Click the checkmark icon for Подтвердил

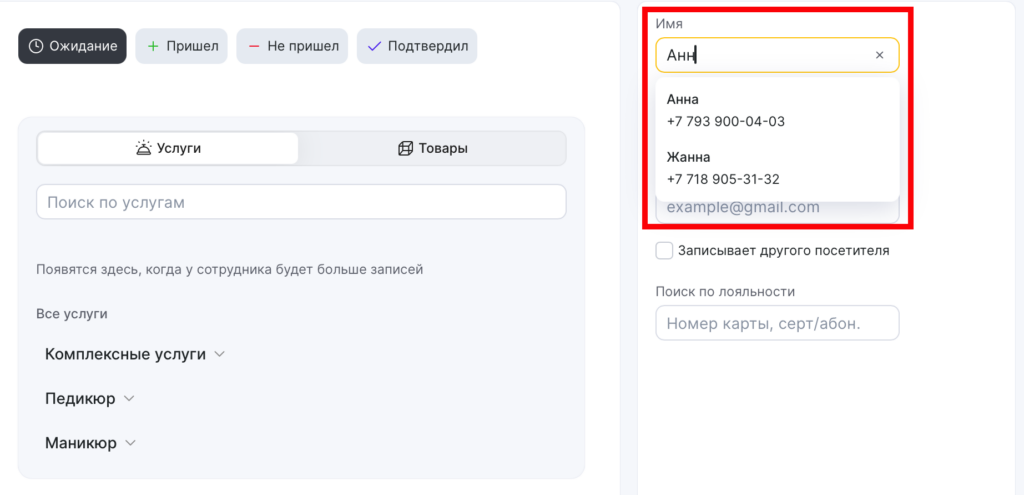point(374,46)
